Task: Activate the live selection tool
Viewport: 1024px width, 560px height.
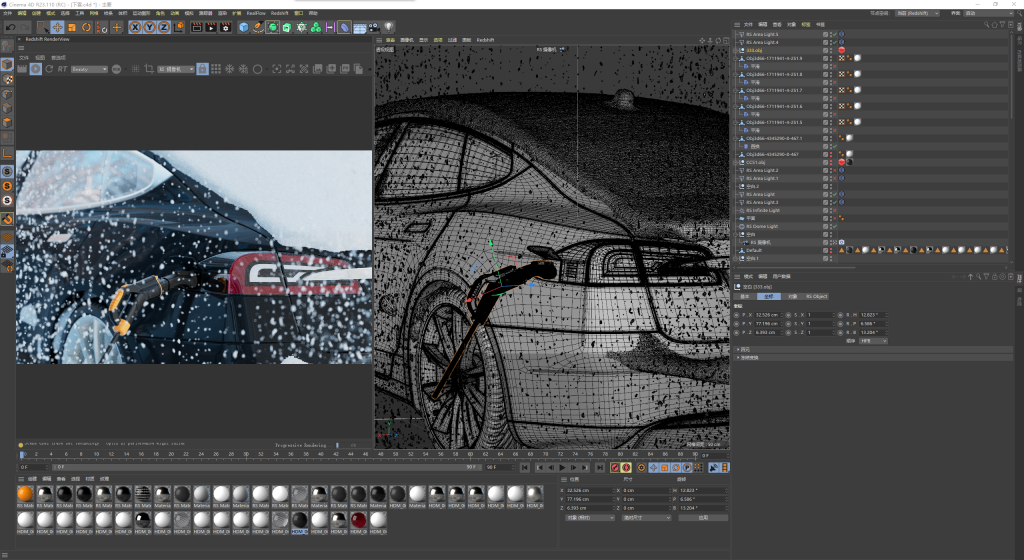Action: pyautogui.click(x=42, y=27)
